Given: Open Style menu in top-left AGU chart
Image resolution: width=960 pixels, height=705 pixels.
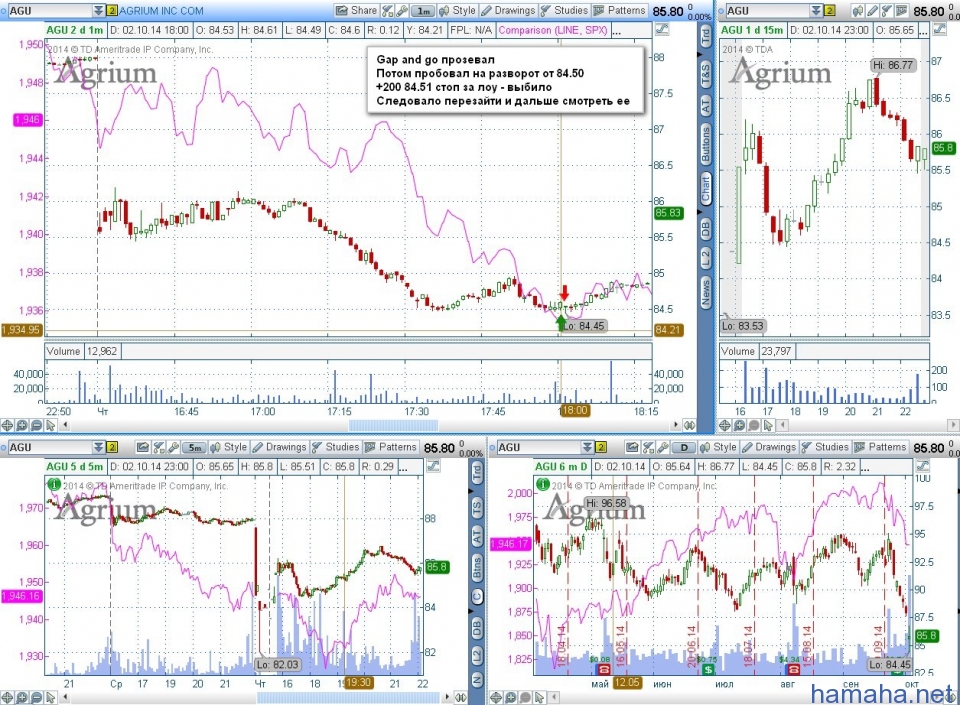Looking at the screenshot, I should pyautogui.click(x=457, y=10).
